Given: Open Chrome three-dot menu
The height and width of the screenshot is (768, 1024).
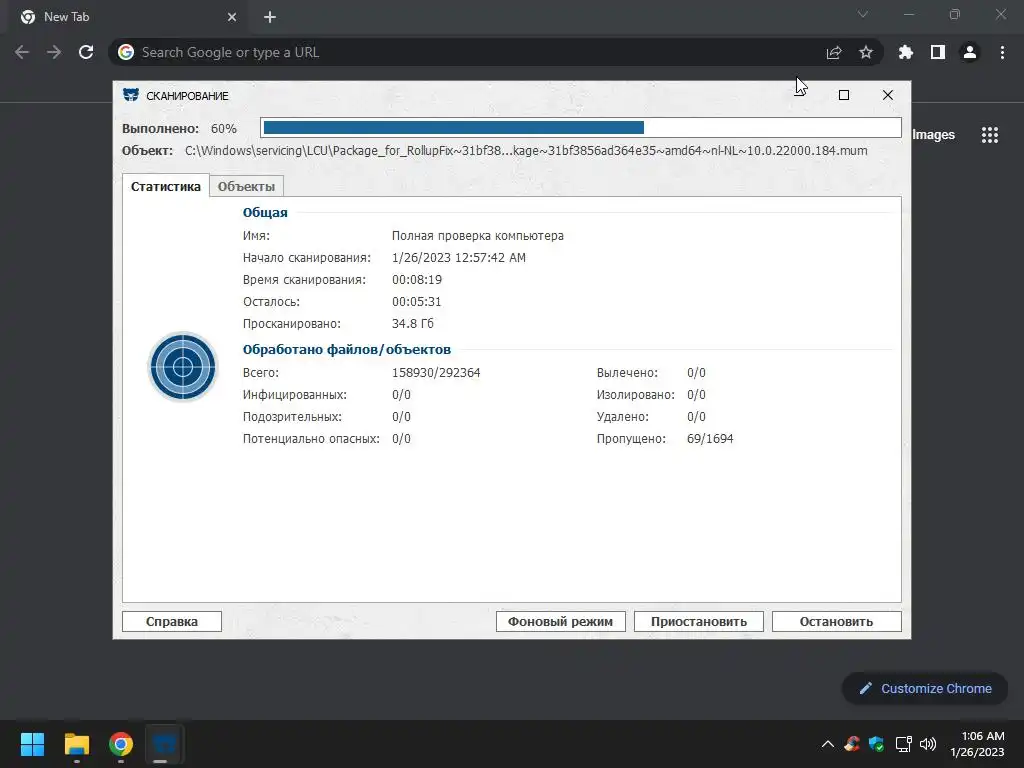Looking at the screenshot, I should click(1002, 52).
